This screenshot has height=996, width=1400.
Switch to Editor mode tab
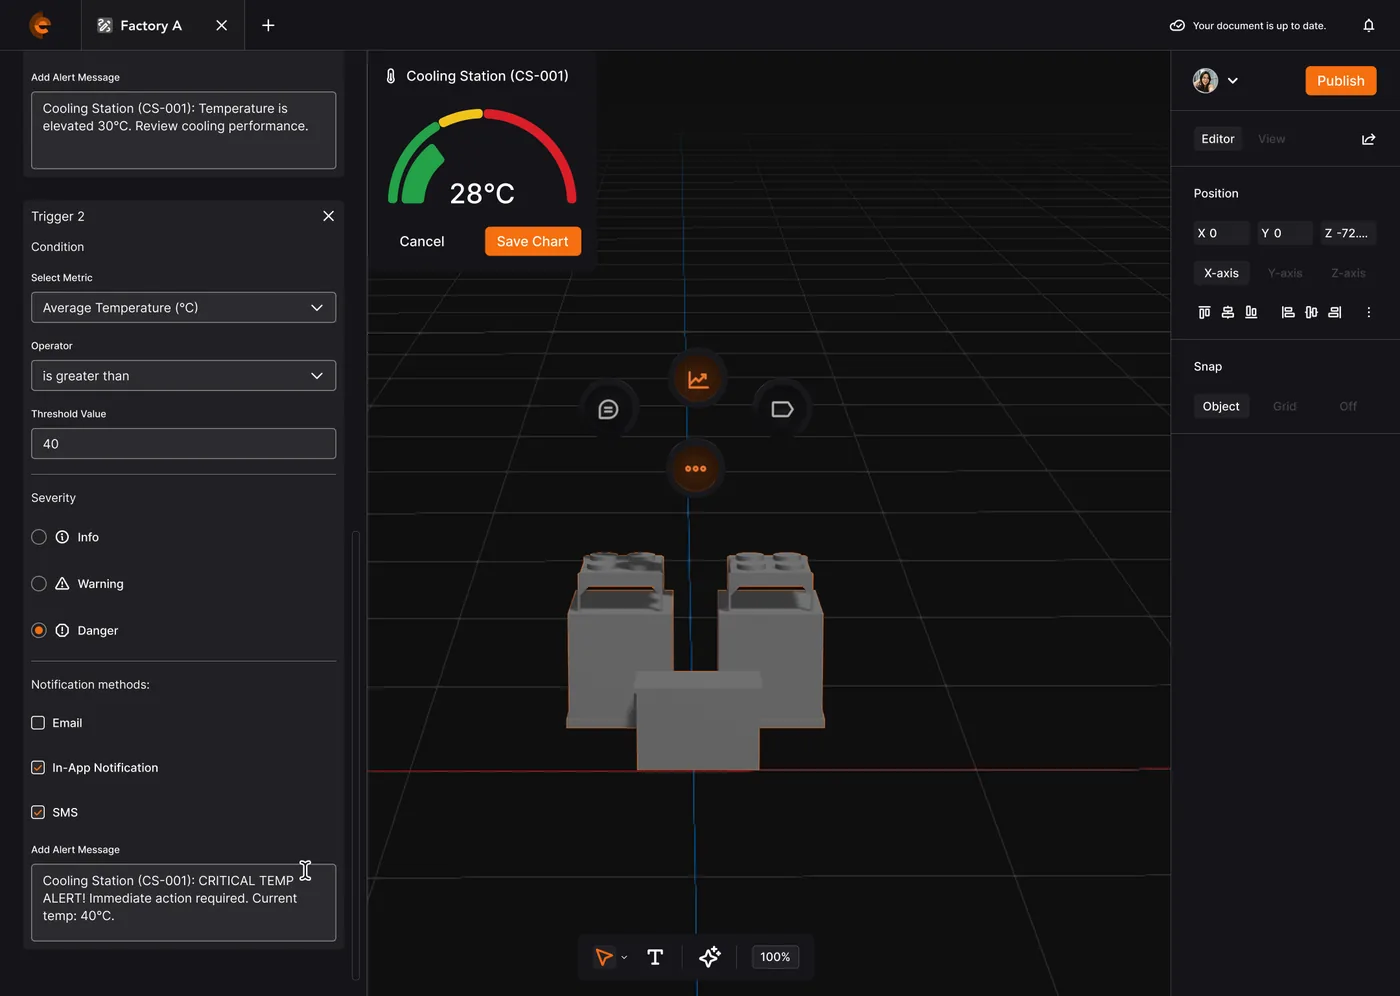pyautogui.click(x=1217, y=139)
